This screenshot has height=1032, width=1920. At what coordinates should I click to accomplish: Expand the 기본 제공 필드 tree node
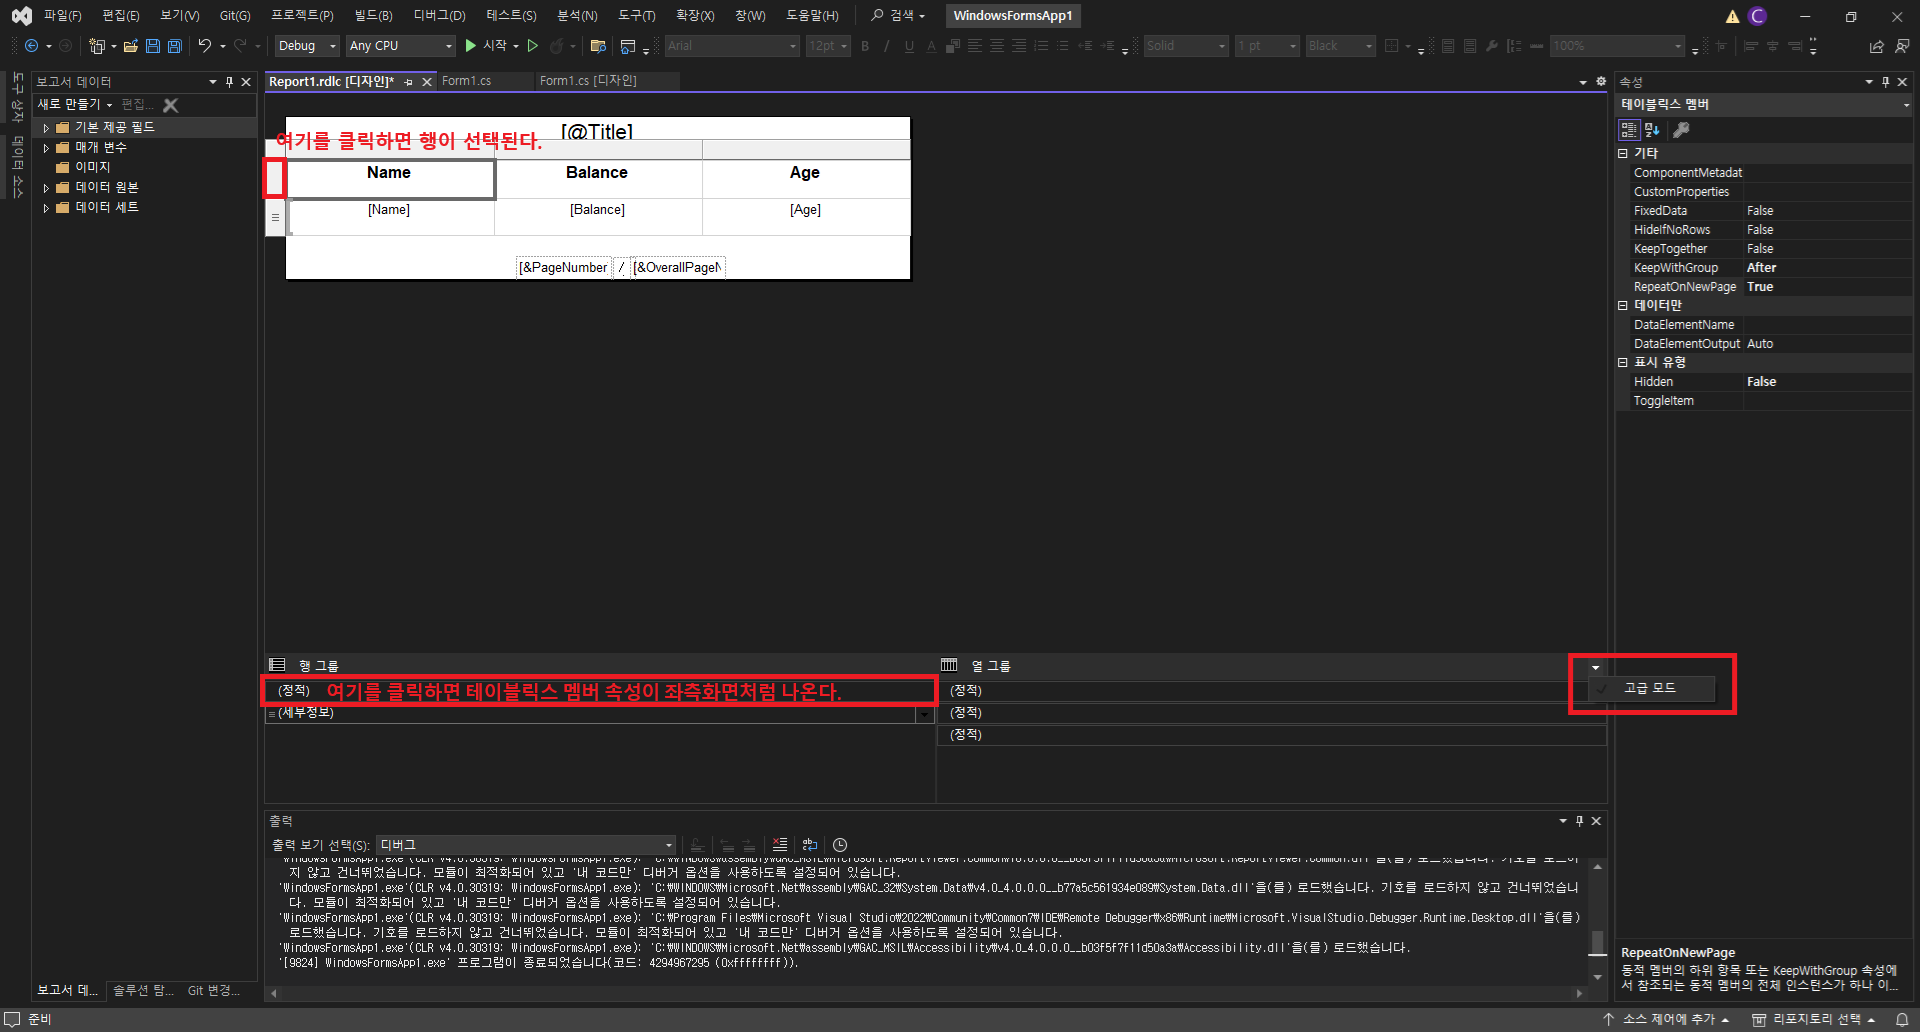click(x=46, y=128)
